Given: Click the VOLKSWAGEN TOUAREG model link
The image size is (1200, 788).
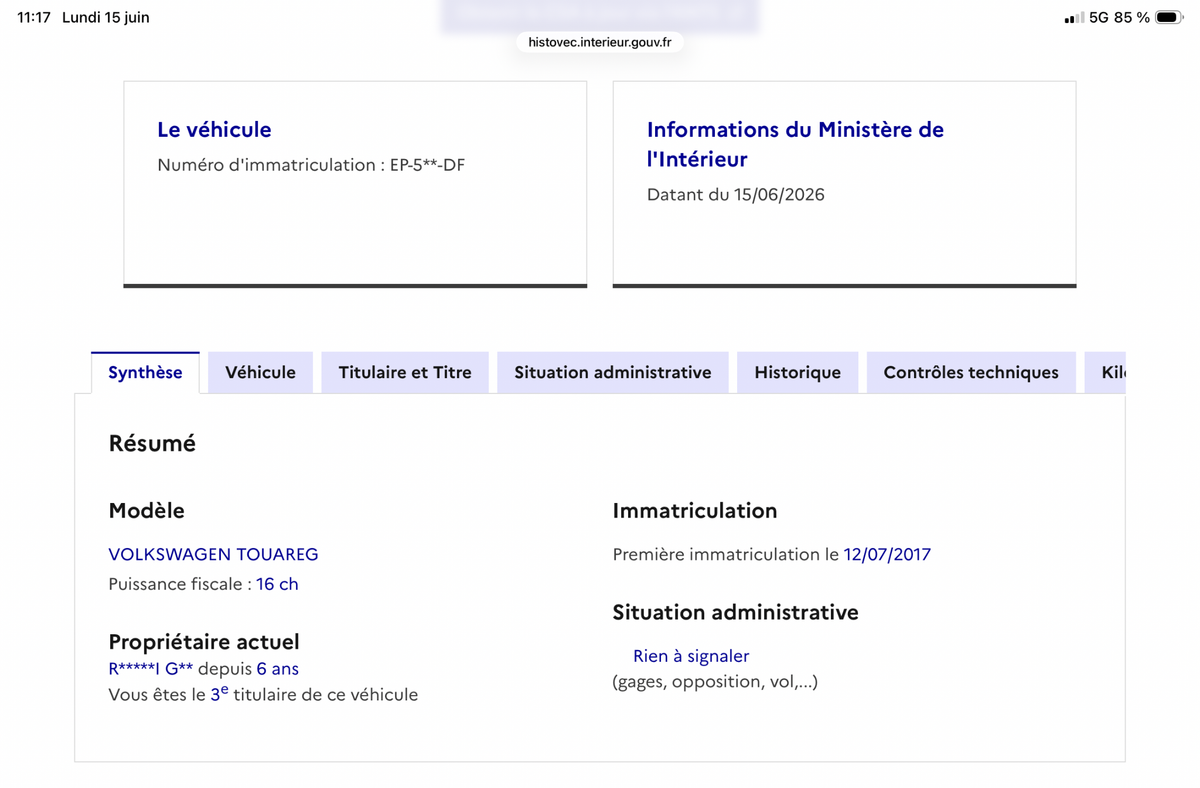Looking at the screenshot, I should (x=213, y=554).
